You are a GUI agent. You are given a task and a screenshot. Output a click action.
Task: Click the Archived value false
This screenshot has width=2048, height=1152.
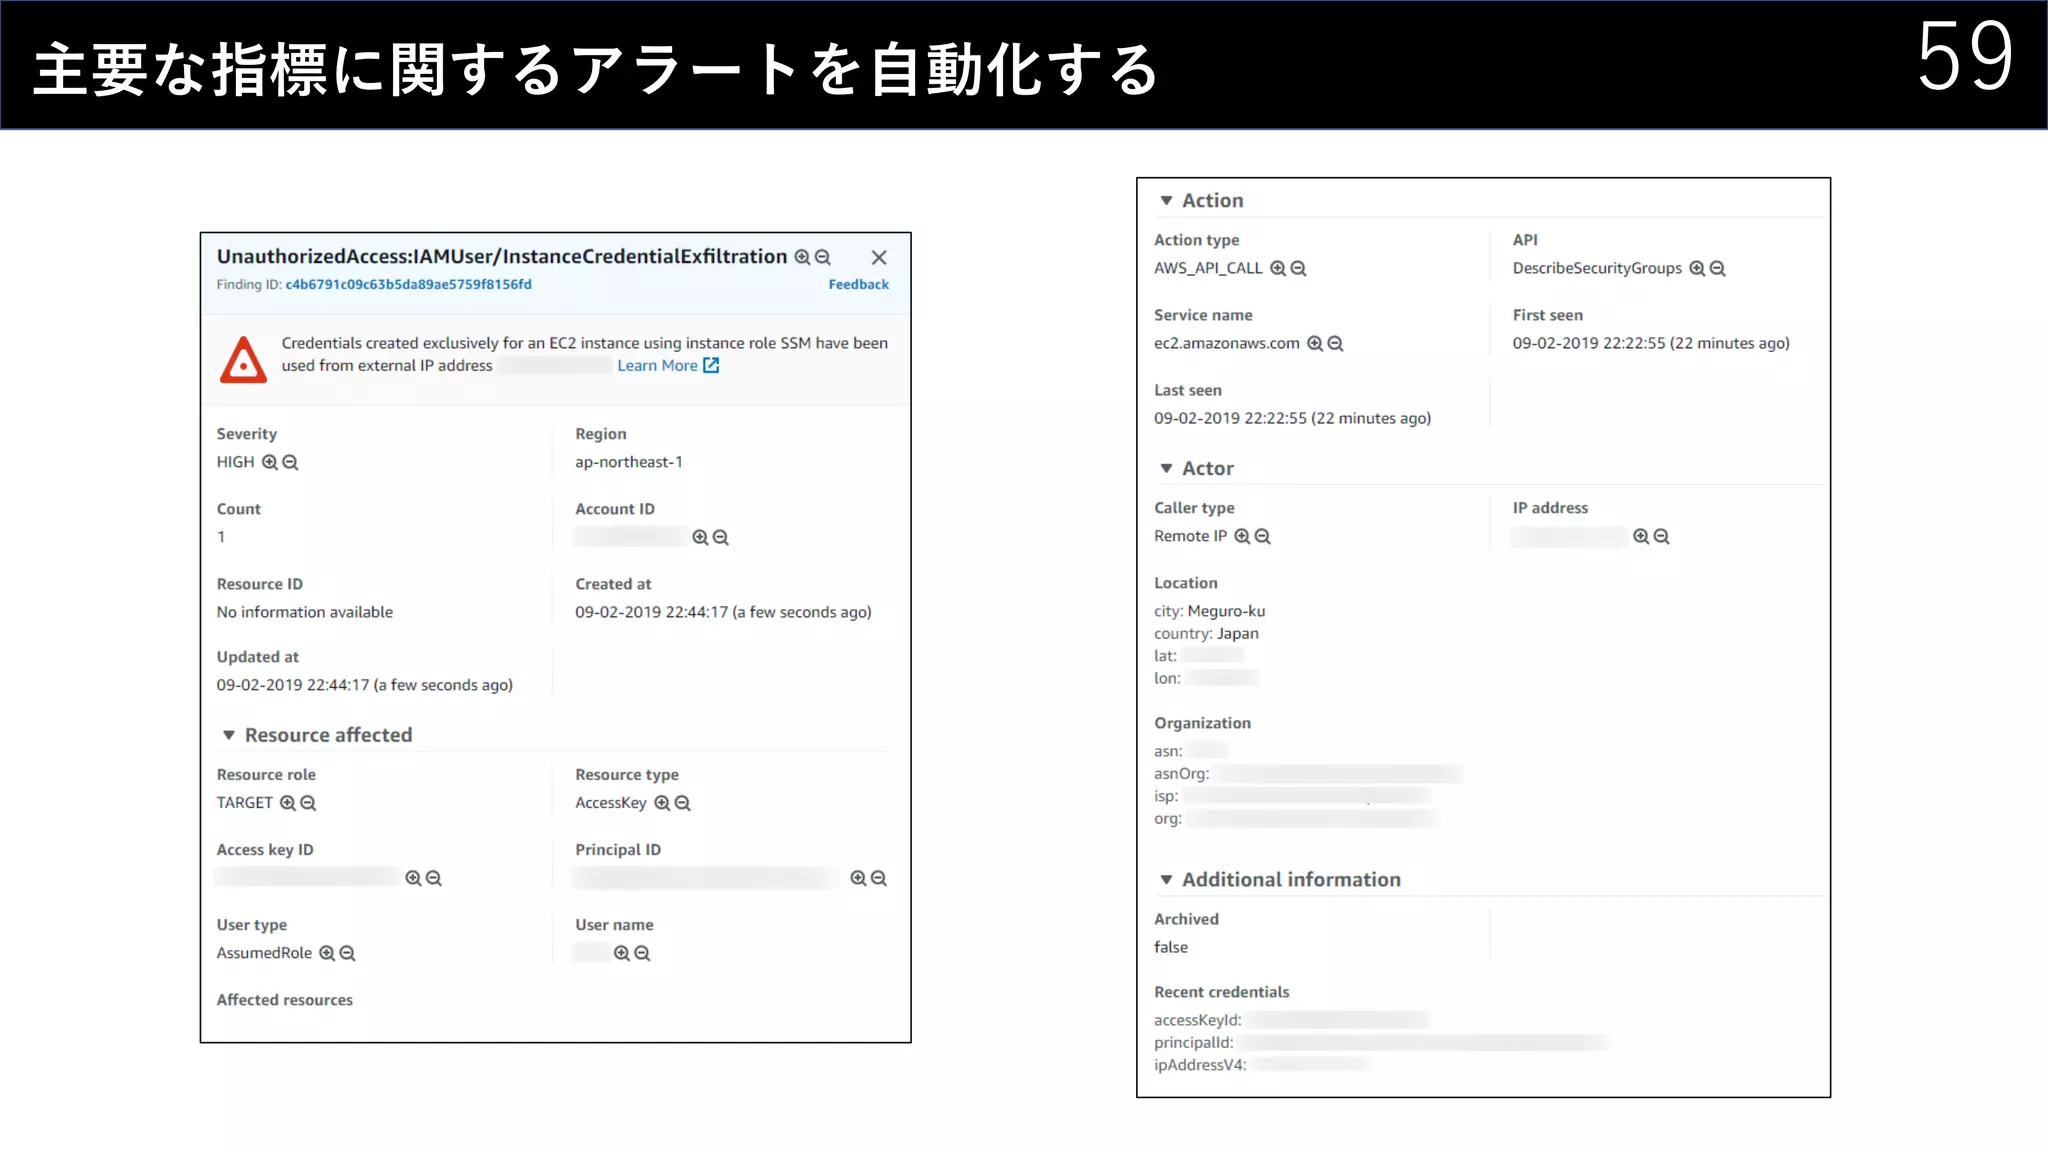click(1171, 947)
